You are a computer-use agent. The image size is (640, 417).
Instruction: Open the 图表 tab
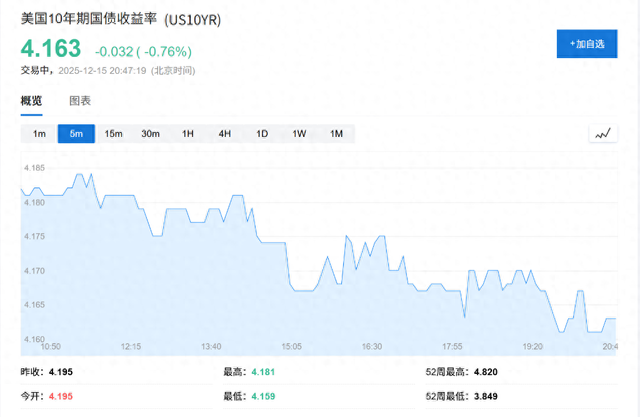(x=80, y=101)
